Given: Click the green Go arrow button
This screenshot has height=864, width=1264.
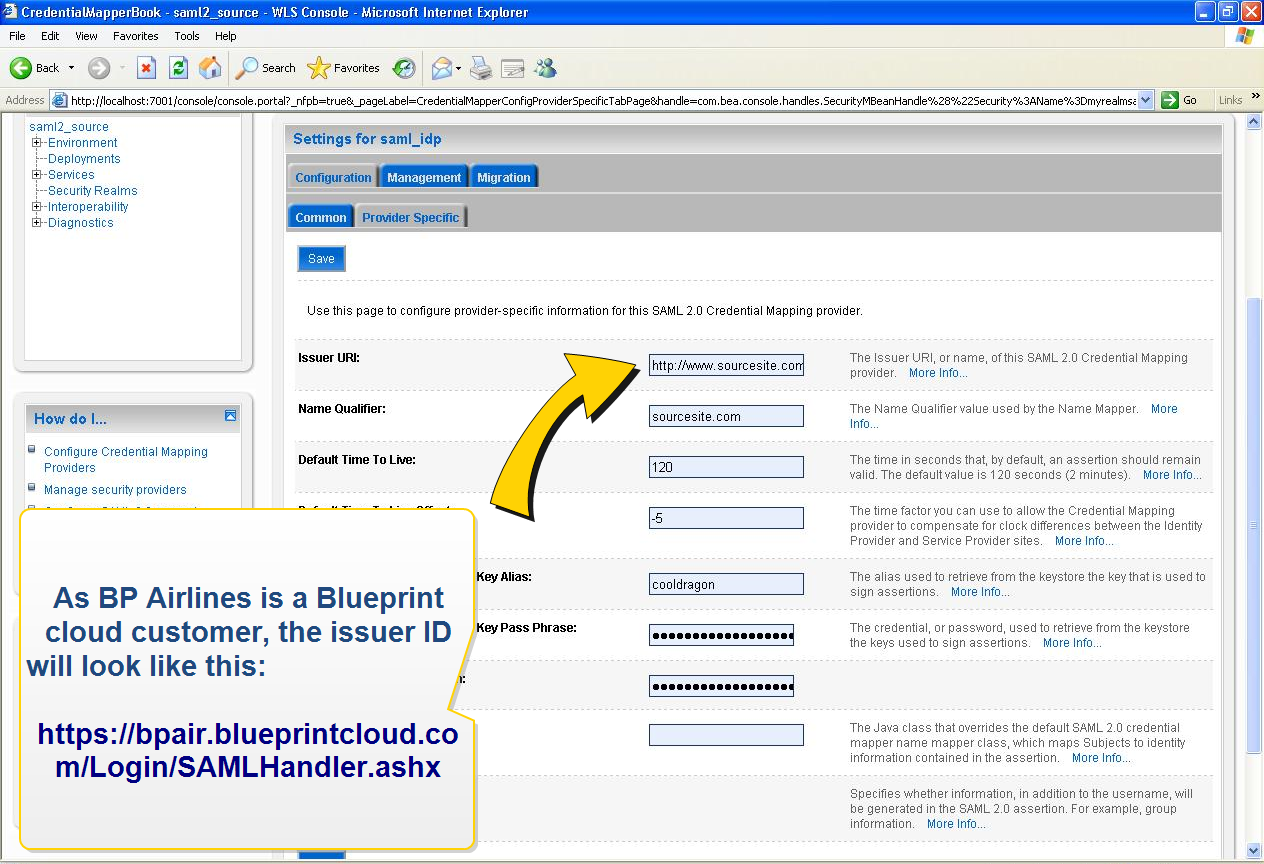Looking at the screenshot, I should 1179,100.
